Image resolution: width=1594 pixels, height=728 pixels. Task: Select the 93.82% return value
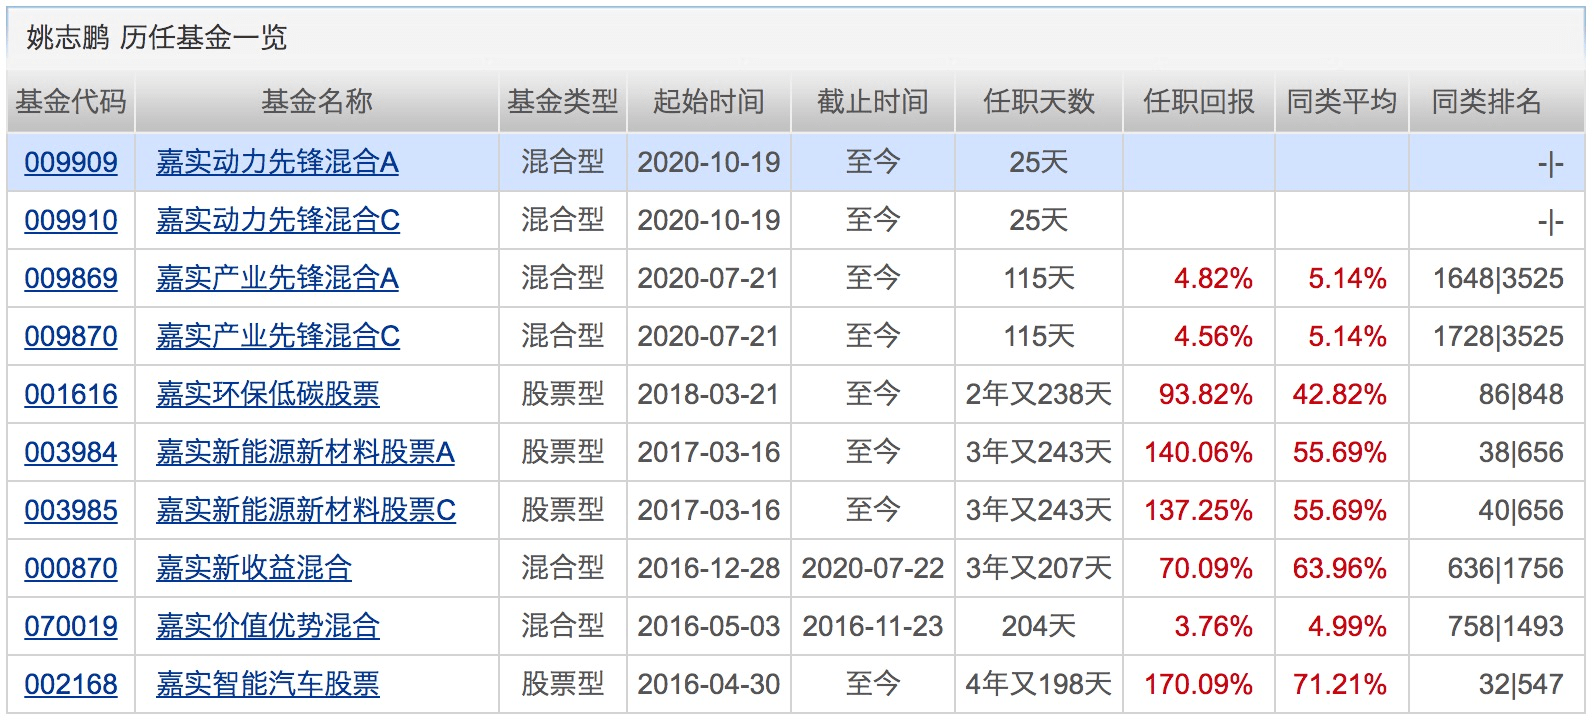(x=1206, y=394)
